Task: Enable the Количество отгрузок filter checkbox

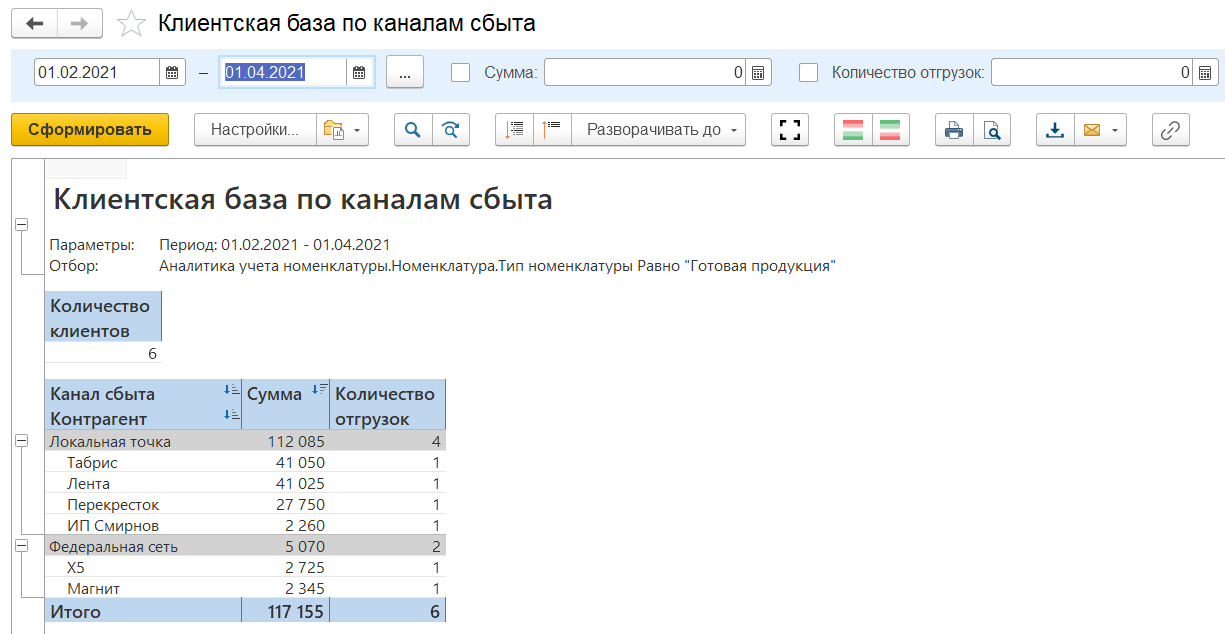Action: tap(809, 72)
